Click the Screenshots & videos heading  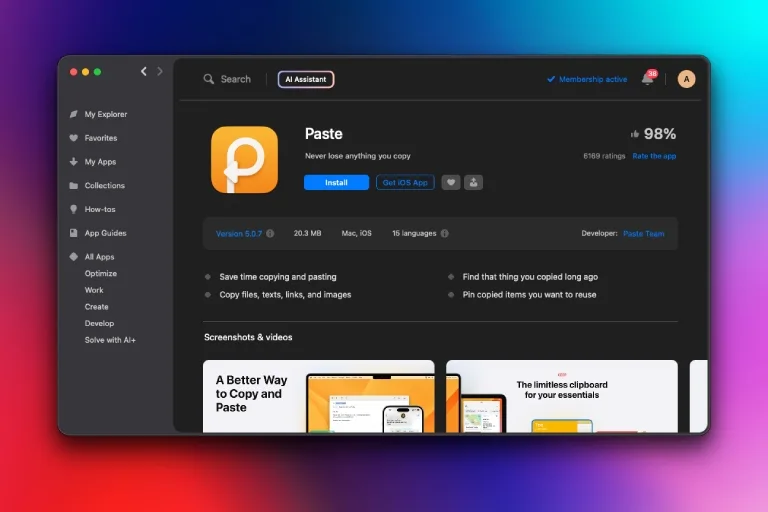pos(248,337)
